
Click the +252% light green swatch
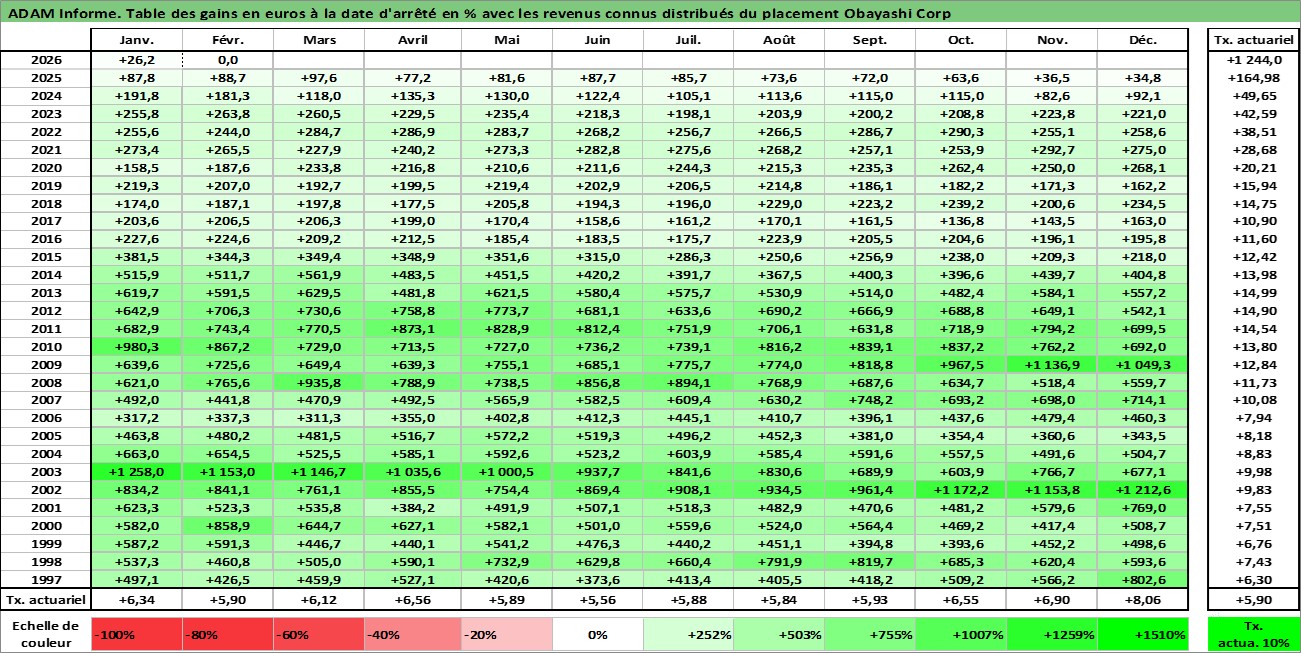(688, 634)
